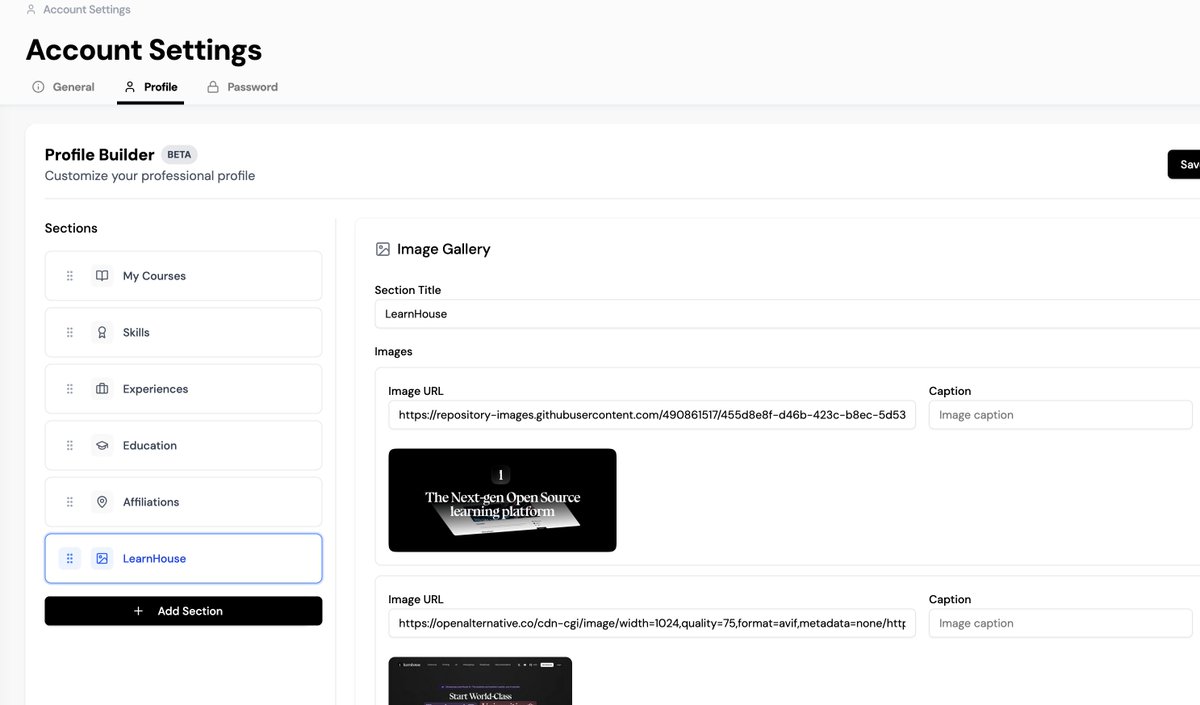Switch to the General tab
The image size is (1200, 705).
tap(63, 87)
